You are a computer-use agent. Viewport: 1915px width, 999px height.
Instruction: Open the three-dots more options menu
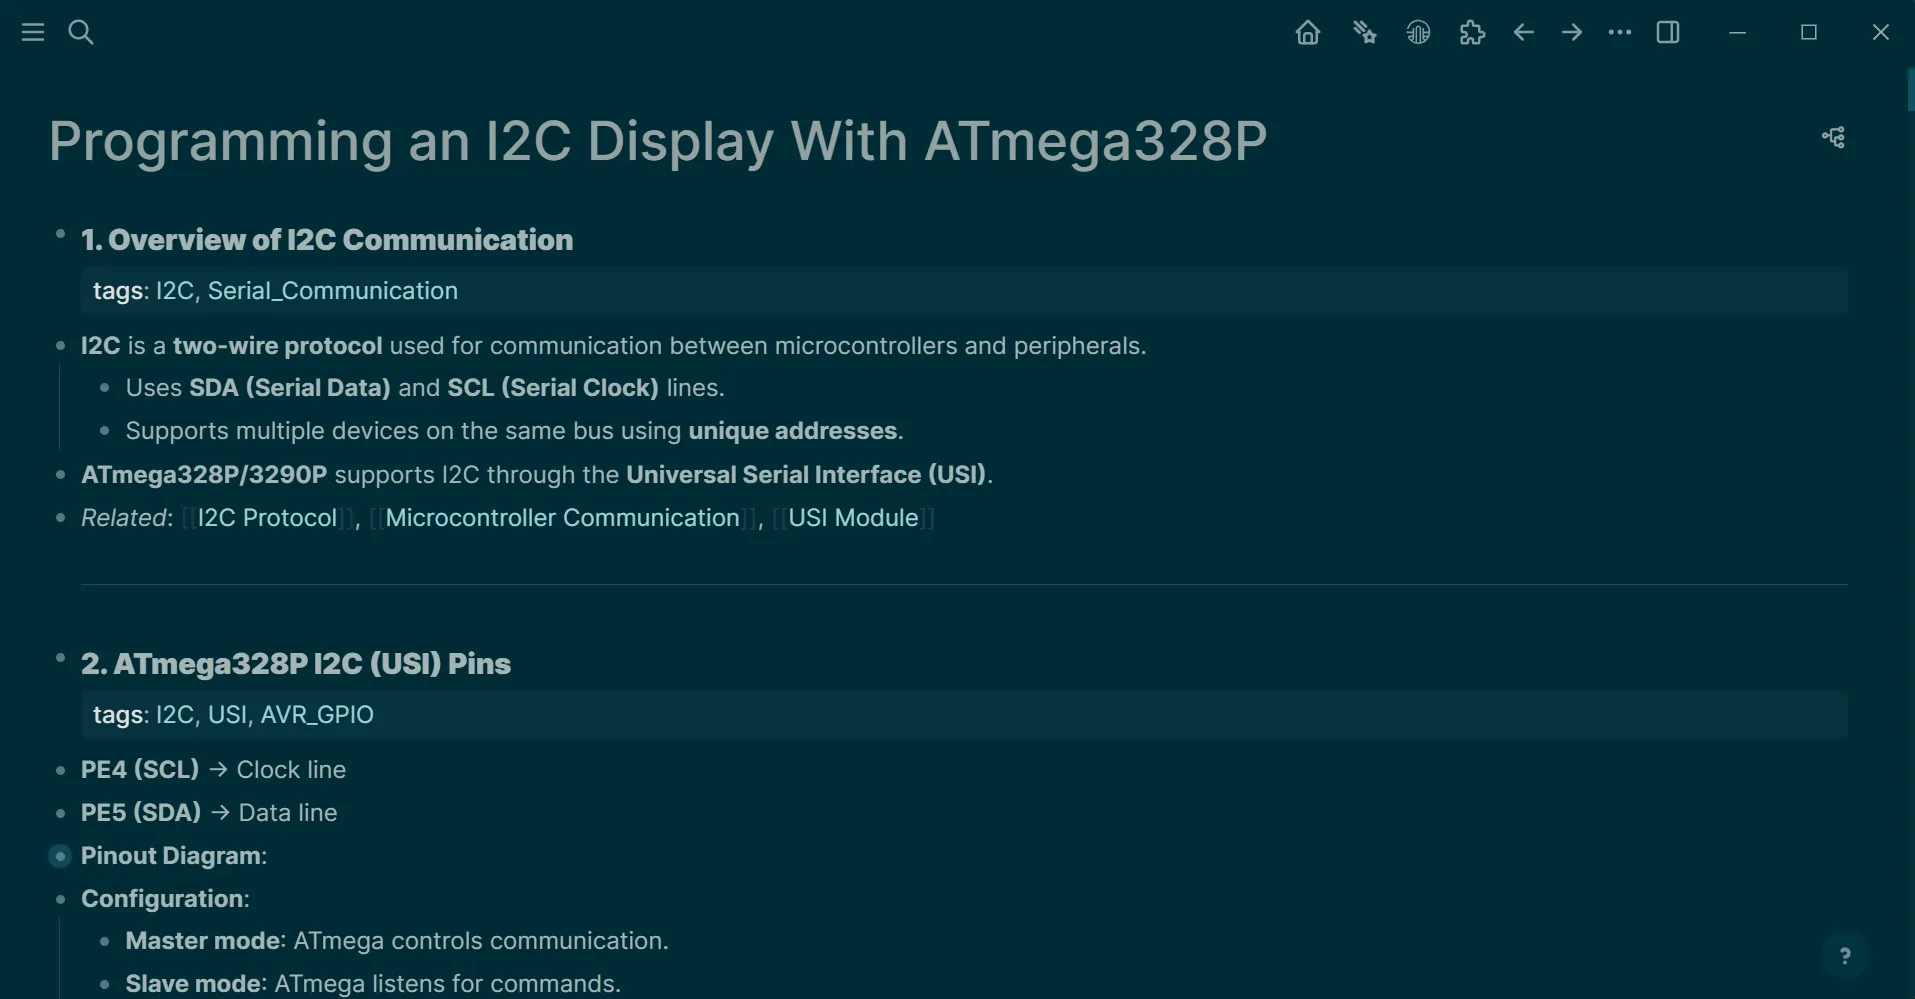coord(1619,33)
